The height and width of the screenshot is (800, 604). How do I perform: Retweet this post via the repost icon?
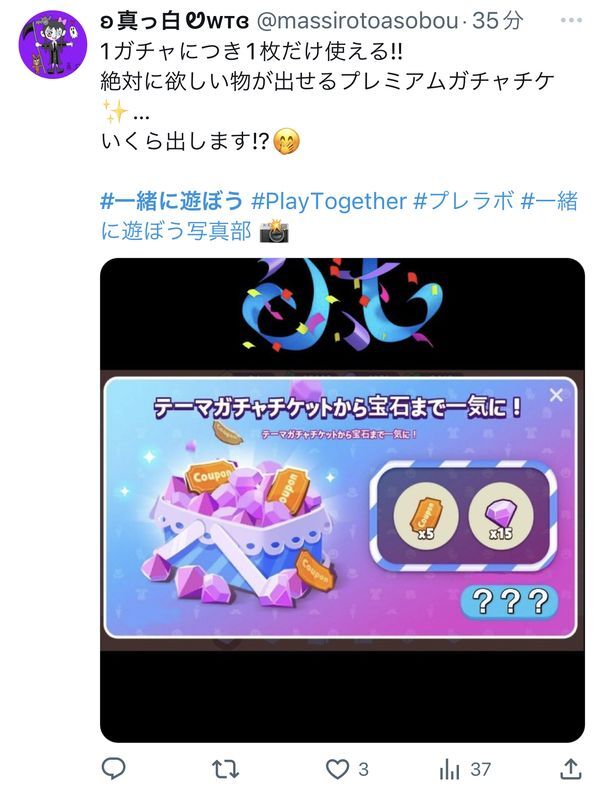tap(225, 769)
